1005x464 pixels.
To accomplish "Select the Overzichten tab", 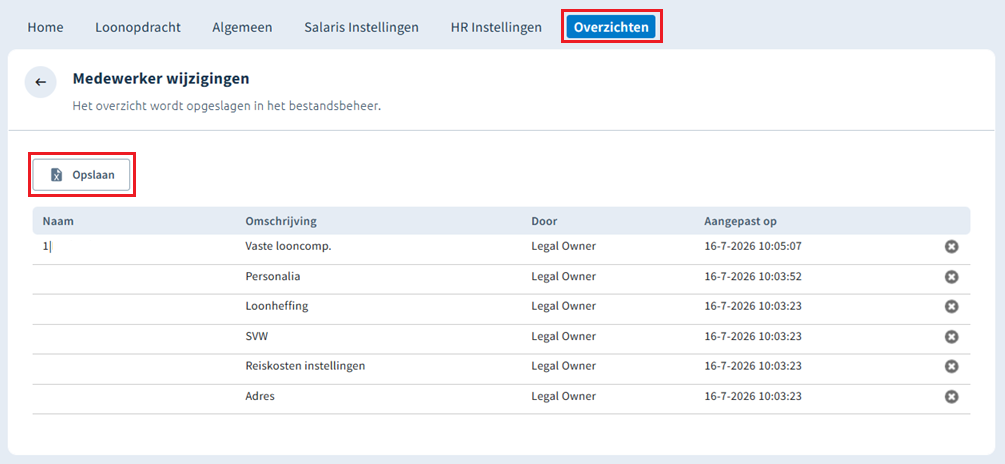I will point(611,28).
